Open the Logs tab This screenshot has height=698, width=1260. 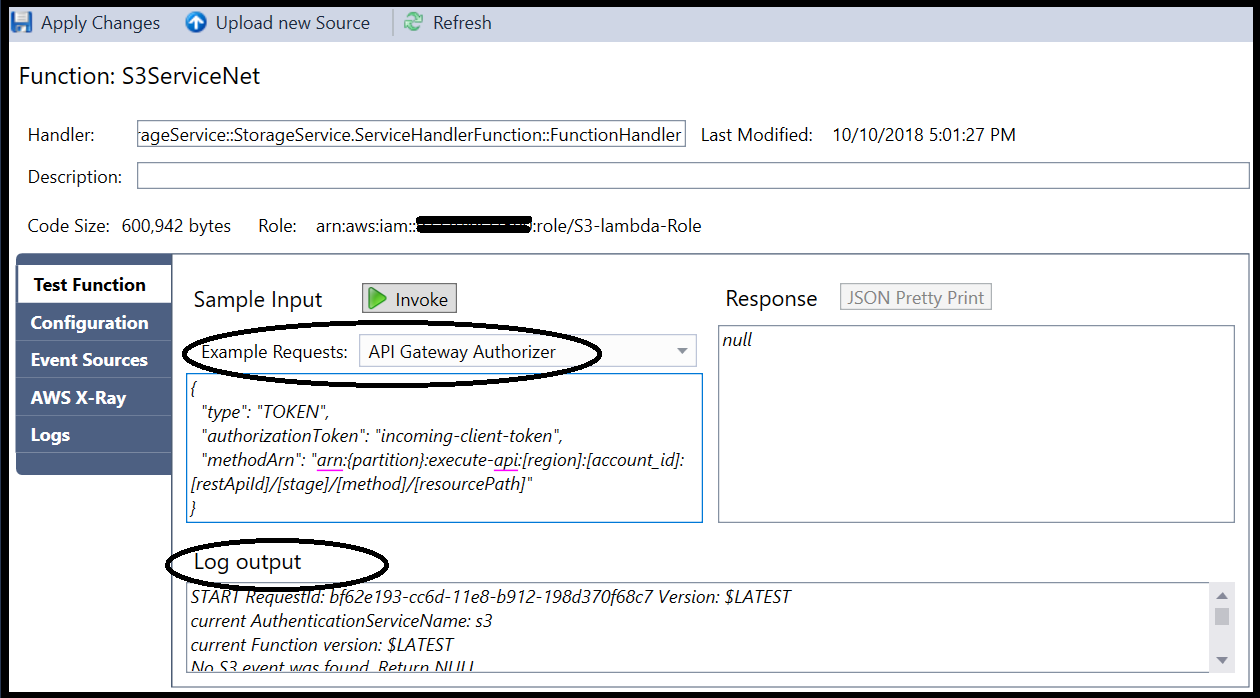click(x=50, y=435)
